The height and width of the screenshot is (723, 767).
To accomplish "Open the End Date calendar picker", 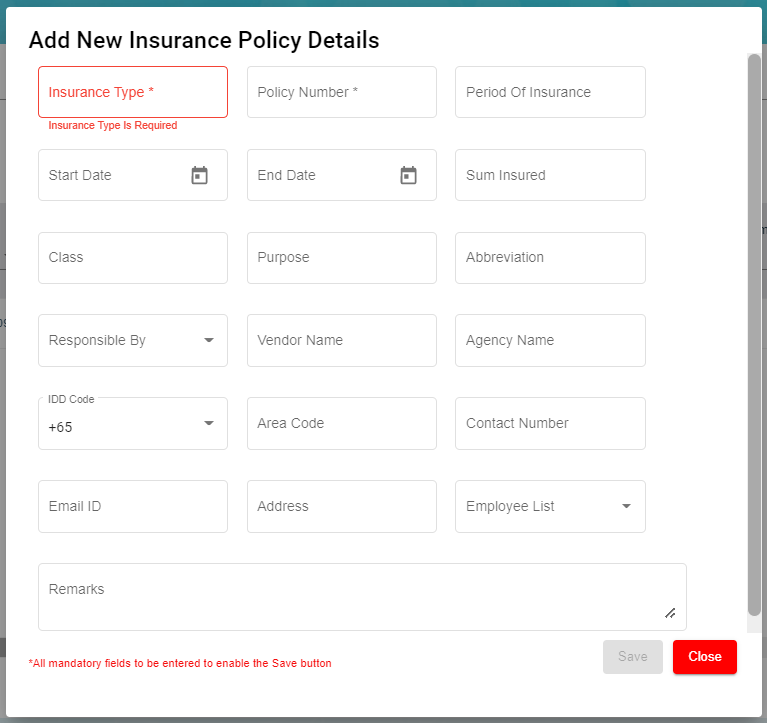I will [408, 176].
